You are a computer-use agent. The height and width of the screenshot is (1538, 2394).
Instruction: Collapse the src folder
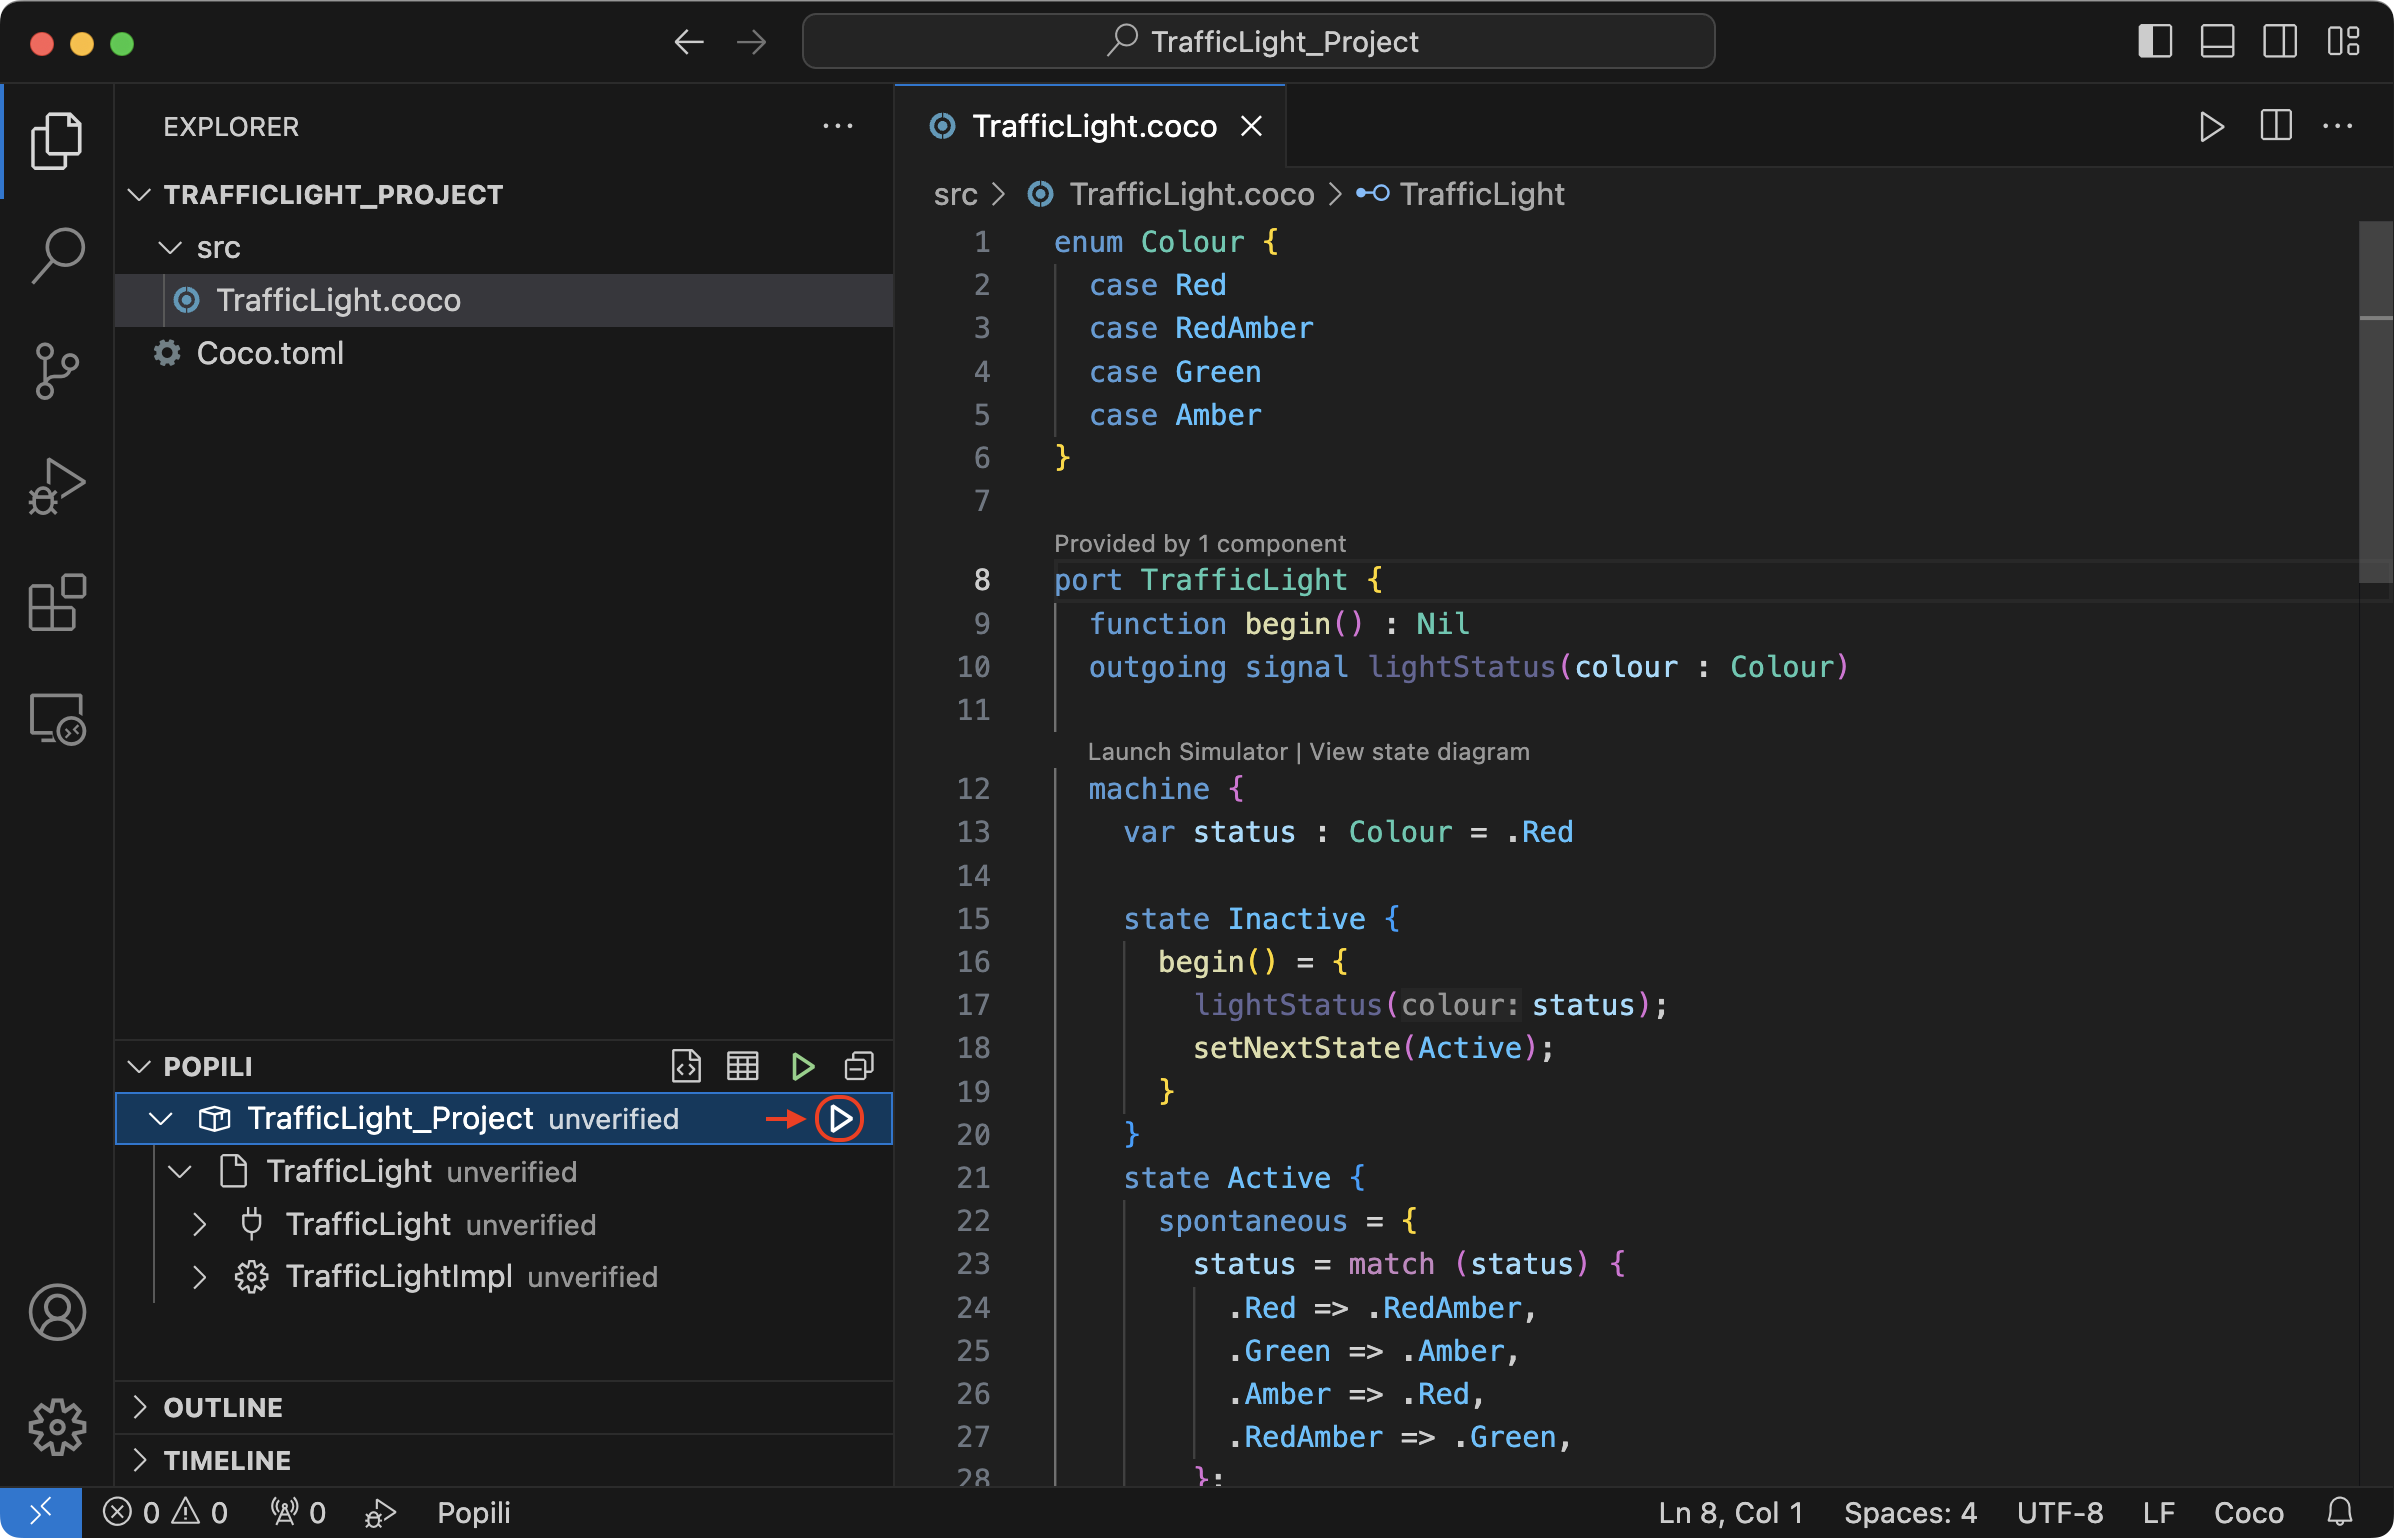[171, 248]
